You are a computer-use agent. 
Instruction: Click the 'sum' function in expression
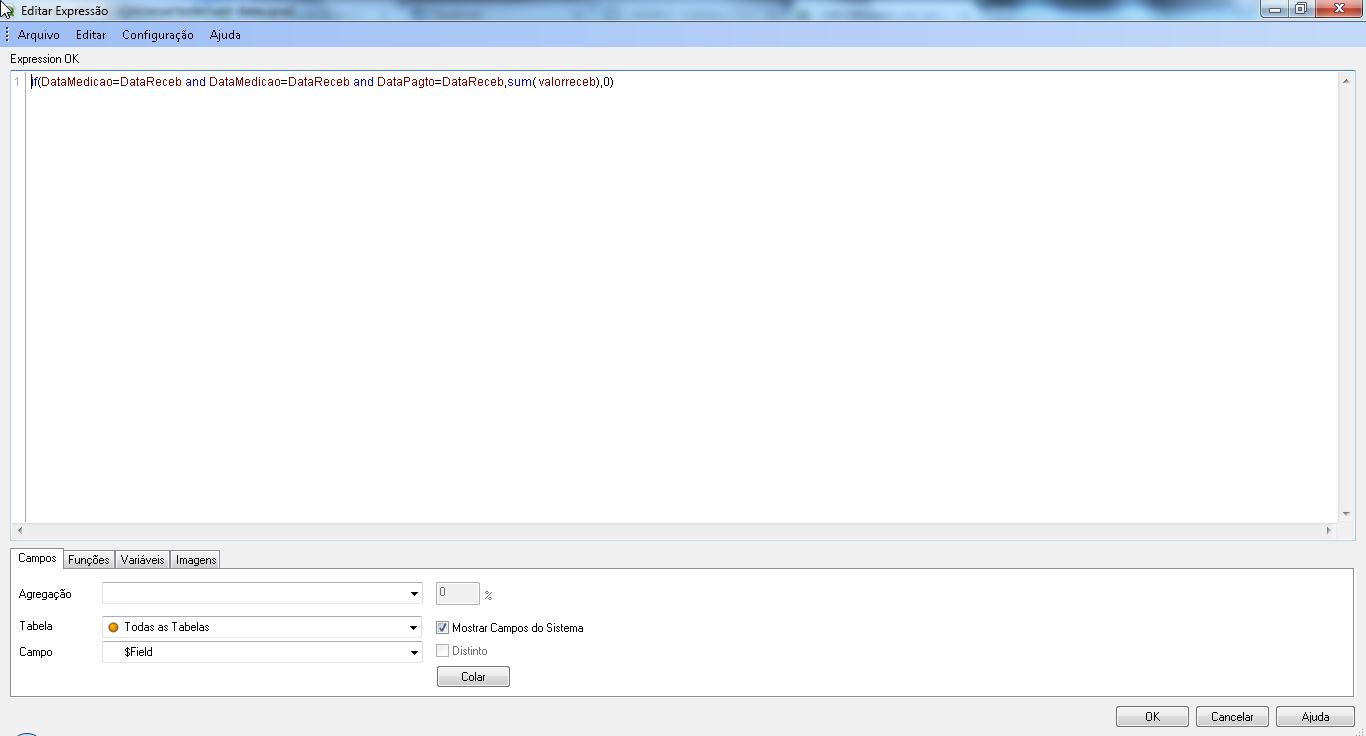click(x=518, y=82)
